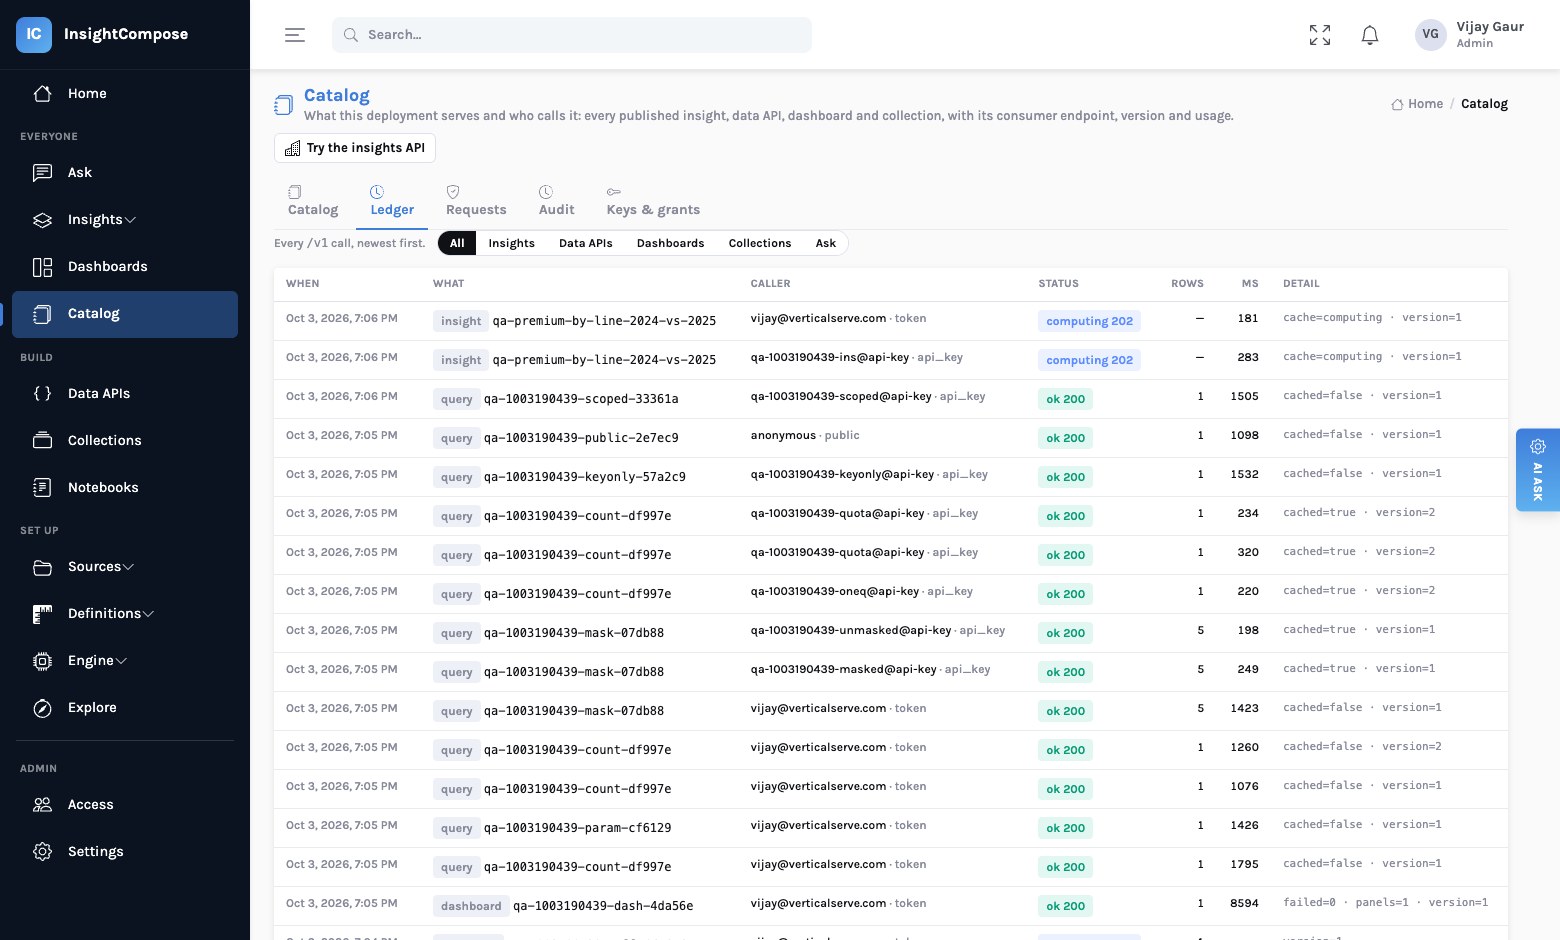Open the Ask chat icon in sidebar
The width and height of the screenshot is (1560, 940).
(42, 173)
